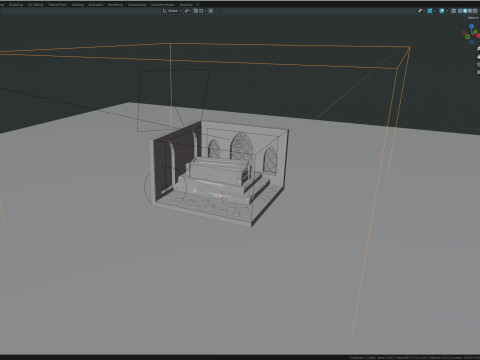This screenshot has height=360, width=480.
Task: Switch to the Sculpting workspace tab
Action: click(x=16, y=5)
